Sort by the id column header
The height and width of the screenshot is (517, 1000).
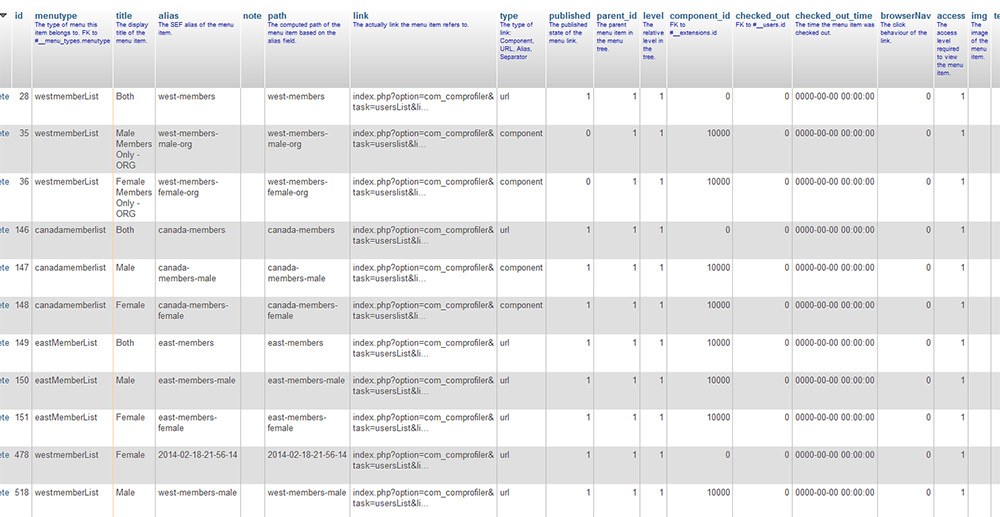coord(19,16)
